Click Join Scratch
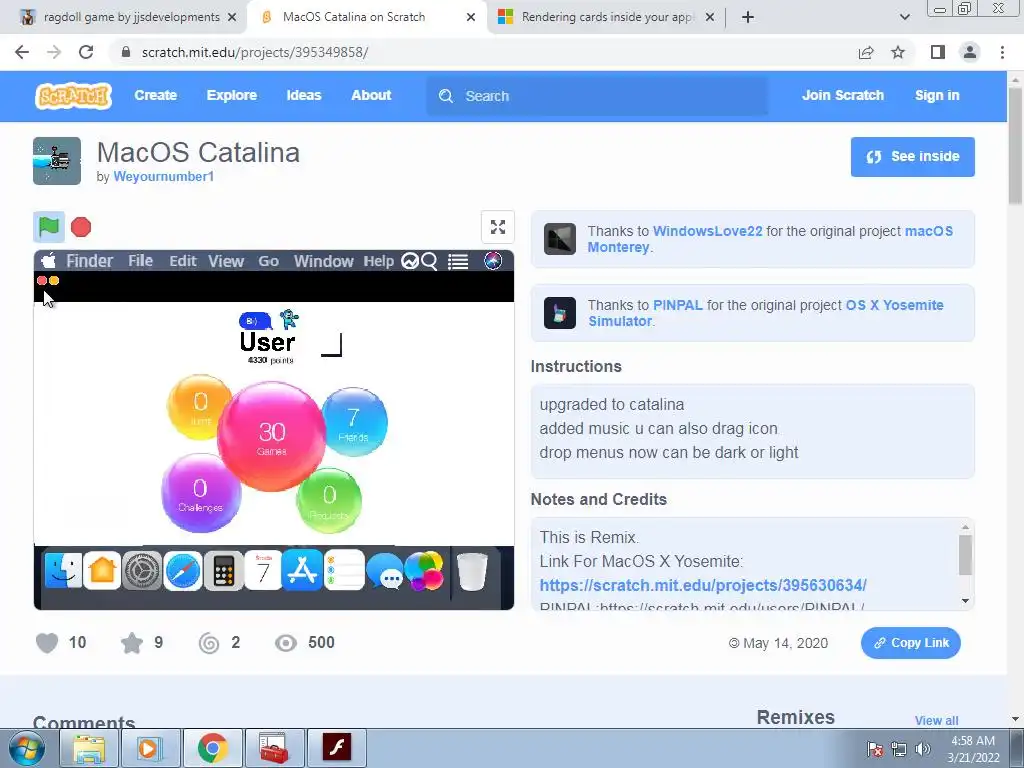This screenshot has width=1024, height=768. point(842,95)
